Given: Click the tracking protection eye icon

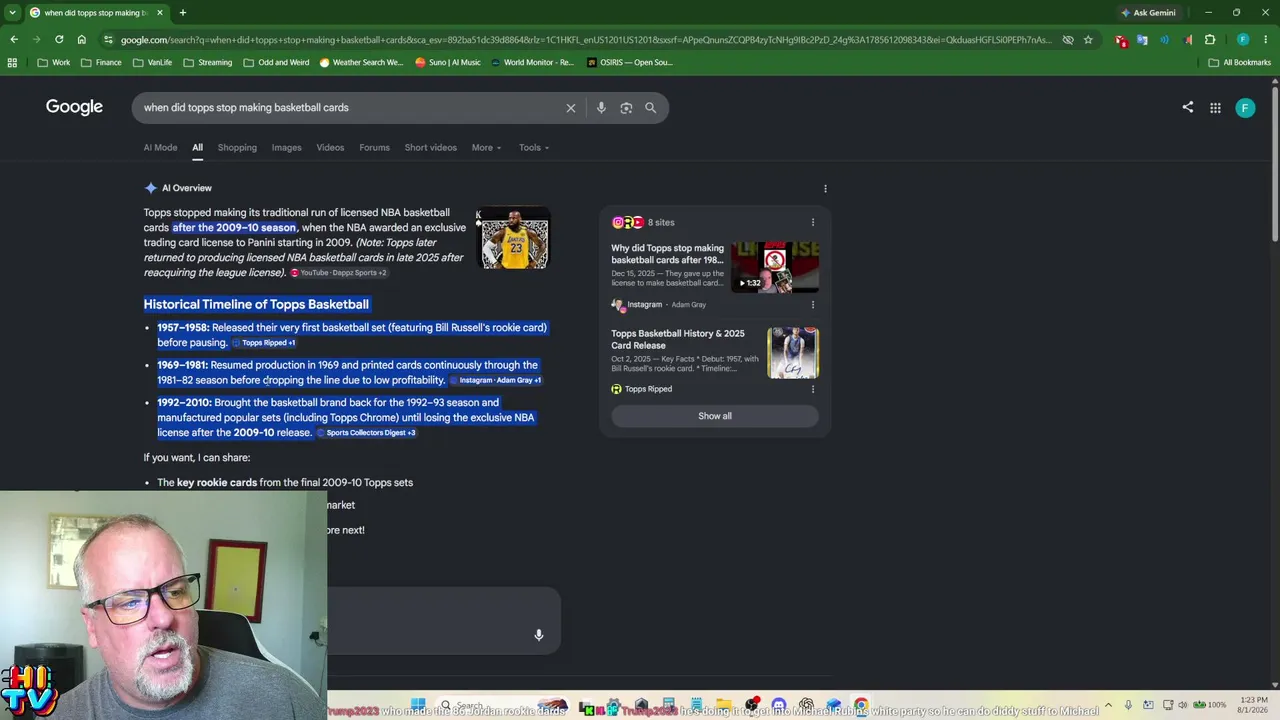Looking at the screenshot, I should [x=1068, y=40].
